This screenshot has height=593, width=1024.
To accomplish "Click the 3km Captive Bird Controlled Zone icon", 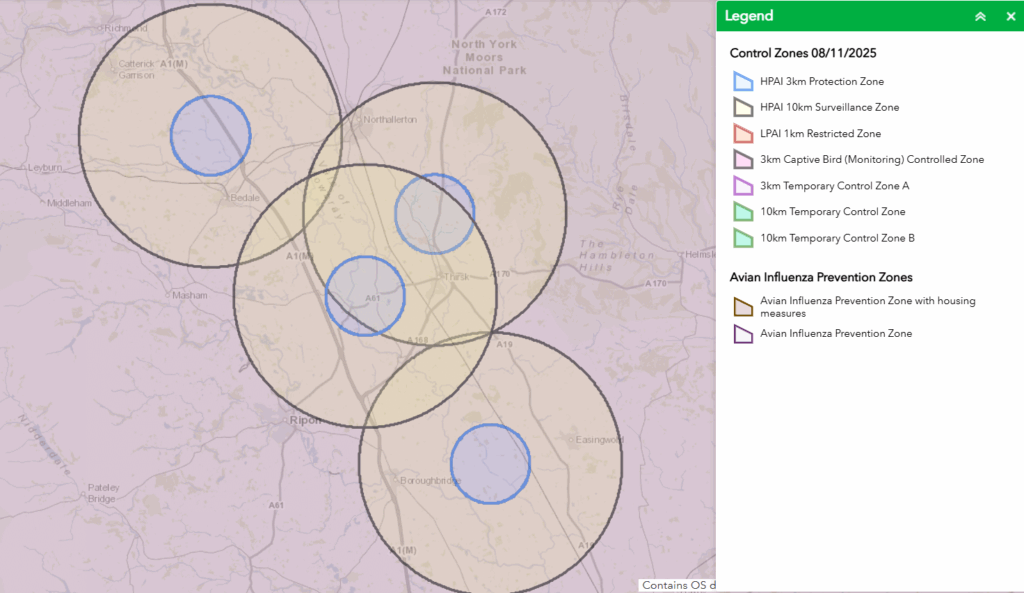I will (742, 159).
